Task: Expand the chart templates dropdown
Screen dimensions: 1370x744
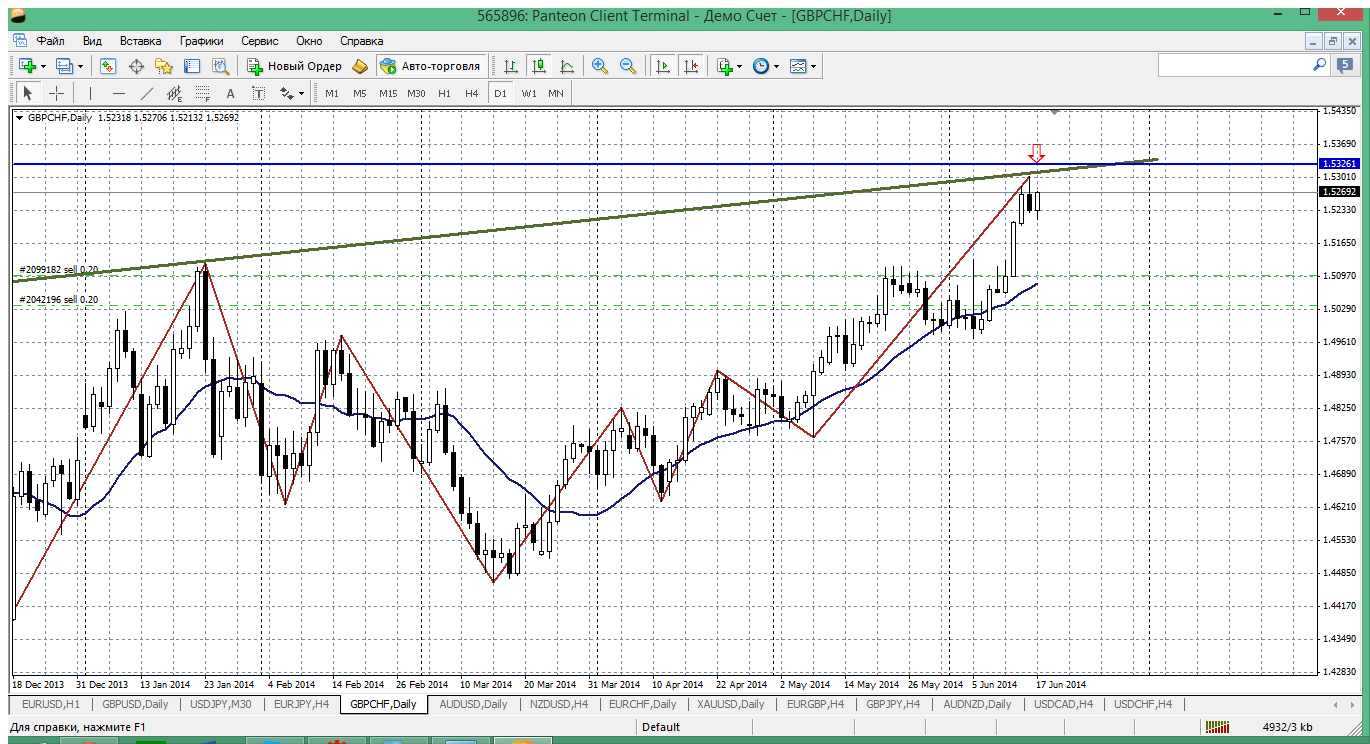Action: (813, 66)
